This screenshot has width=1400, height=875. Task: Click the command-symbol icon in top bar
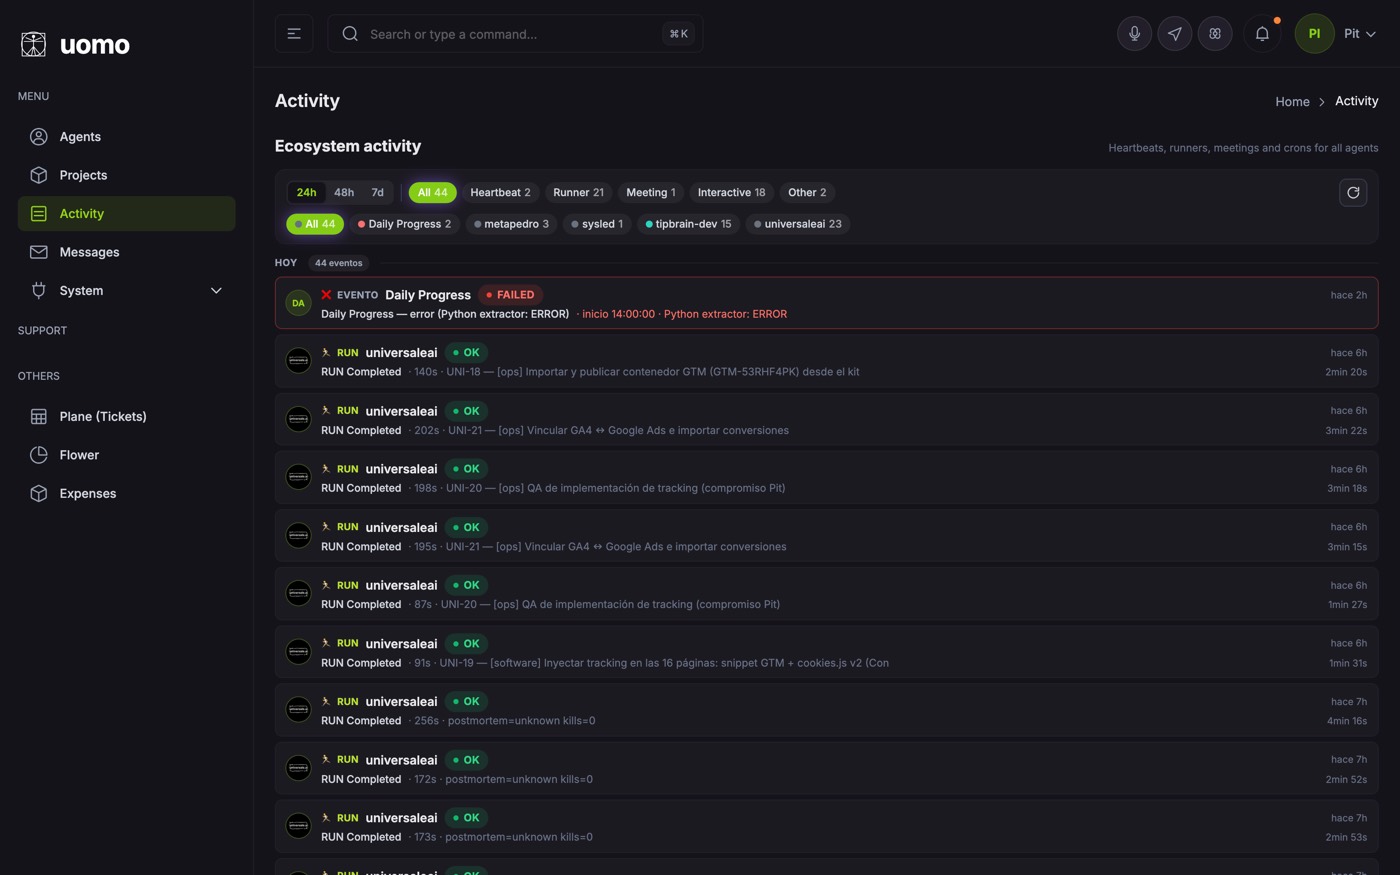click(x=1215, y=34)
